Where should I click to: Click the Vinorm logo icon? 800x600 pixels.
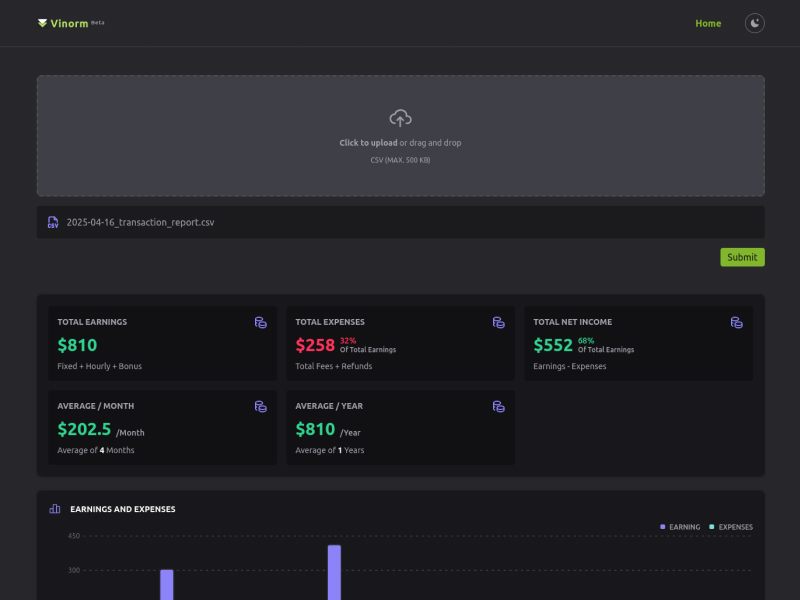42,23
